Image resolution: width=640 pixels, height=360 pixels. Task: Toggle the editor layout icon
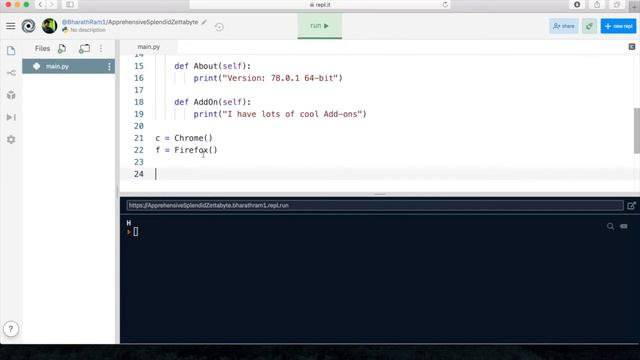(632, 47)
